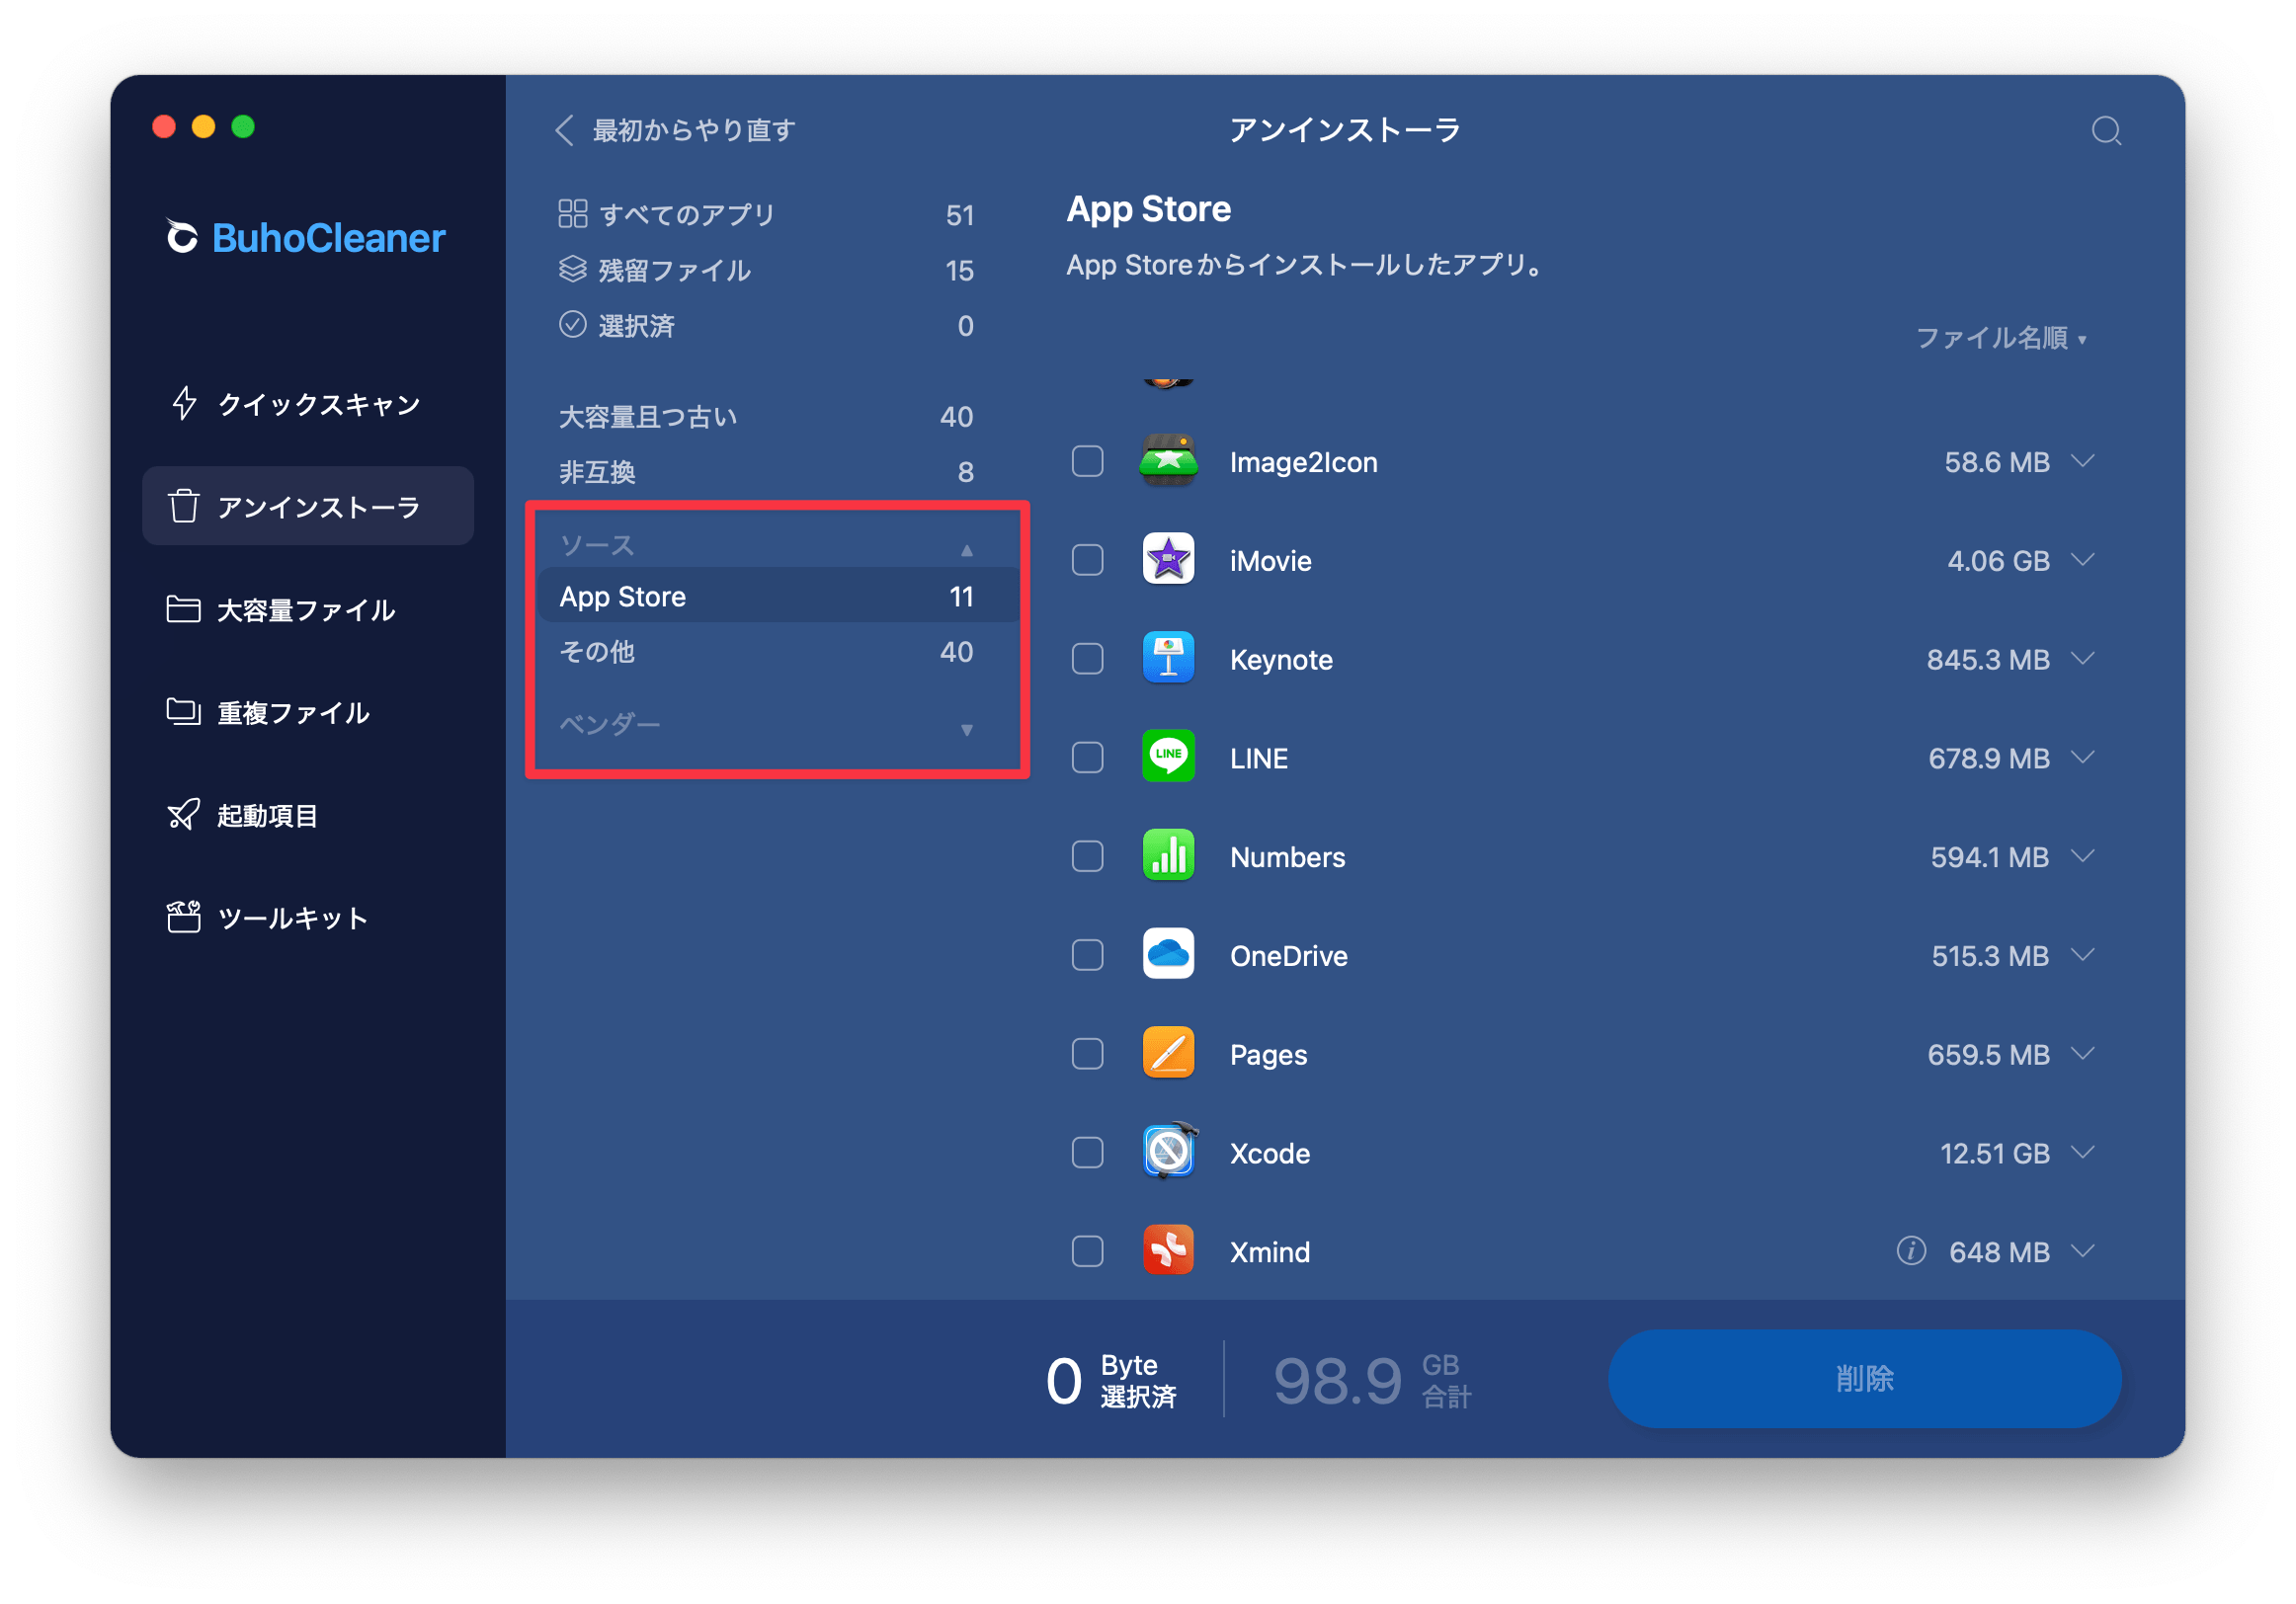The height and width of the screenshot is (1604, 2296).
Task: Expand the Xmind row chevron
Action: tap(2082, 1250)
